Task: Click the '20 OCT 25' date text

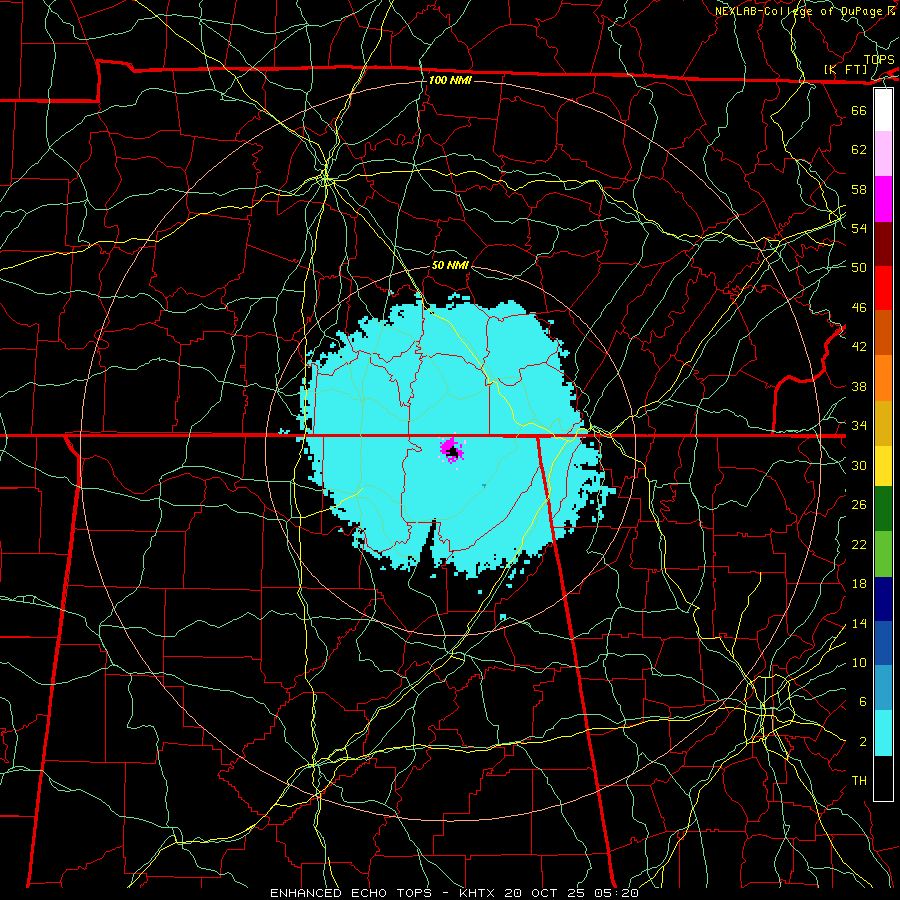Action: [x=545, y=893]
